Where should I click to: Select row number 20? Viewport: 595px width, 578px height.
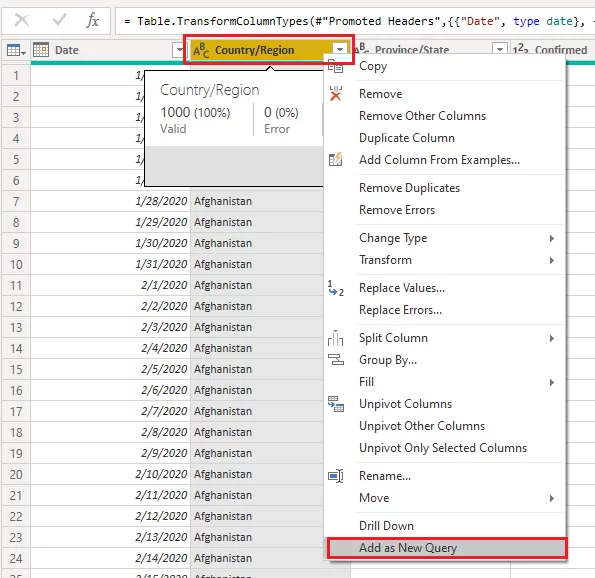16,475
